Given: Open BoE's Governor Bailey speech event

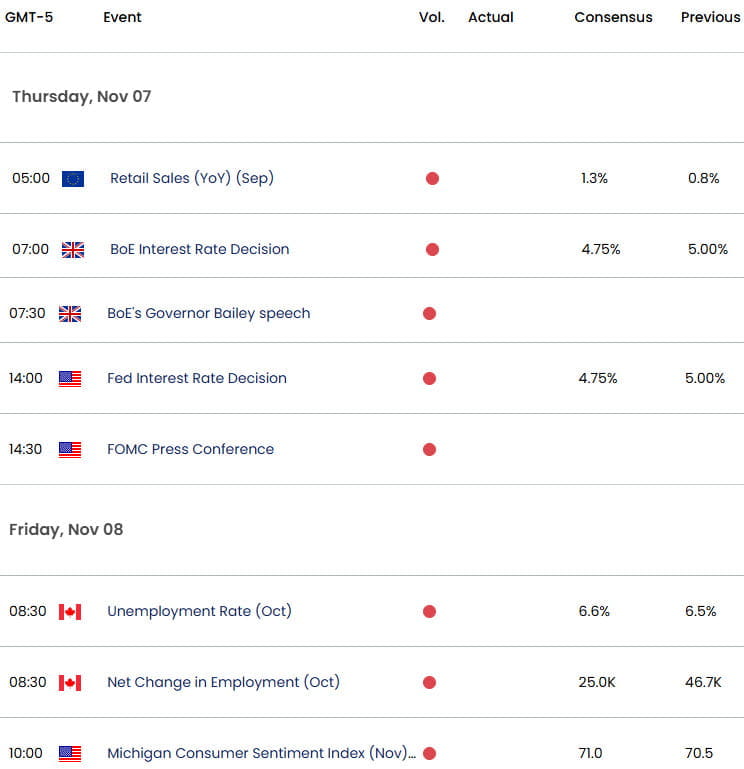Looking at the screenshot, I should click(208, 313).
